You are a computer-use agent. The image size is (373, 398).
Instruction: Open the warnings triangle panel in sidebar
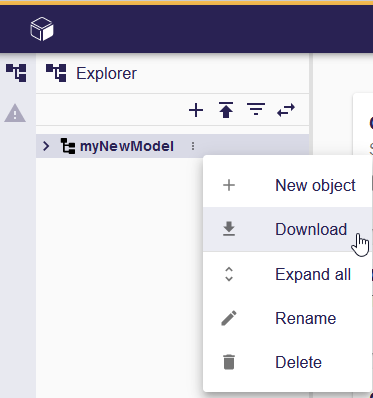[x=15, y=113]
